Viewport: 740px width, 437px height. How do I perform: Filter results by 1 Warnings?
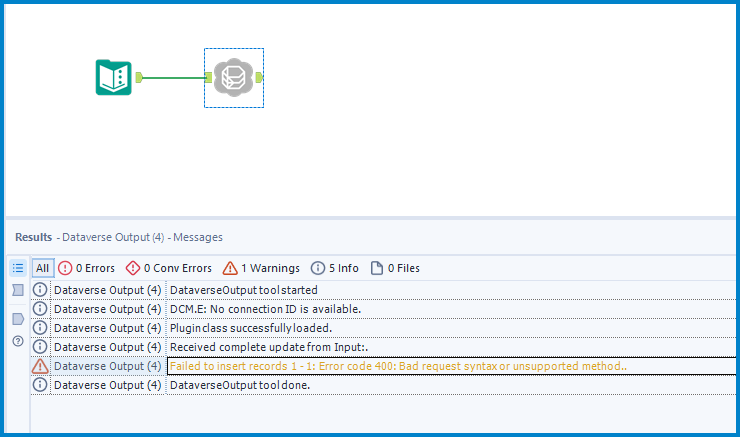(x=261, y=268)
